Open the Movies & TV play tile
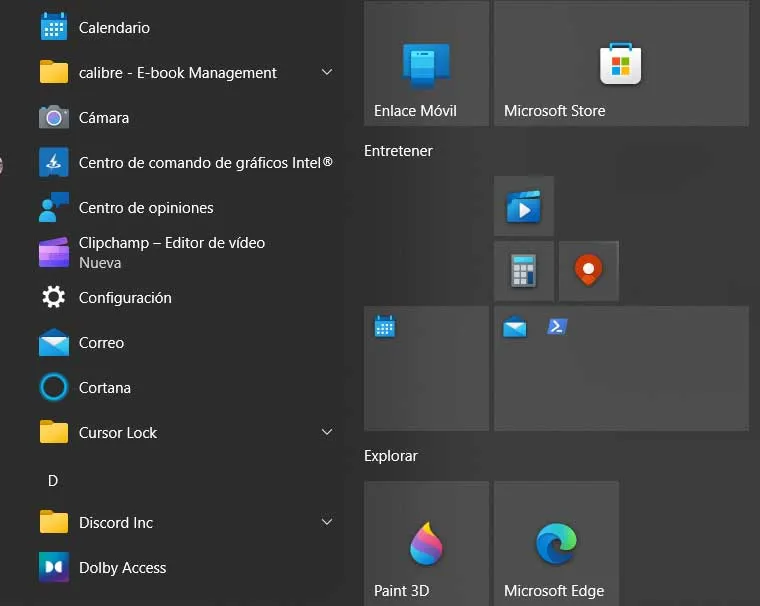This screenshot has width=760, height=606. (x=523, y=206)
